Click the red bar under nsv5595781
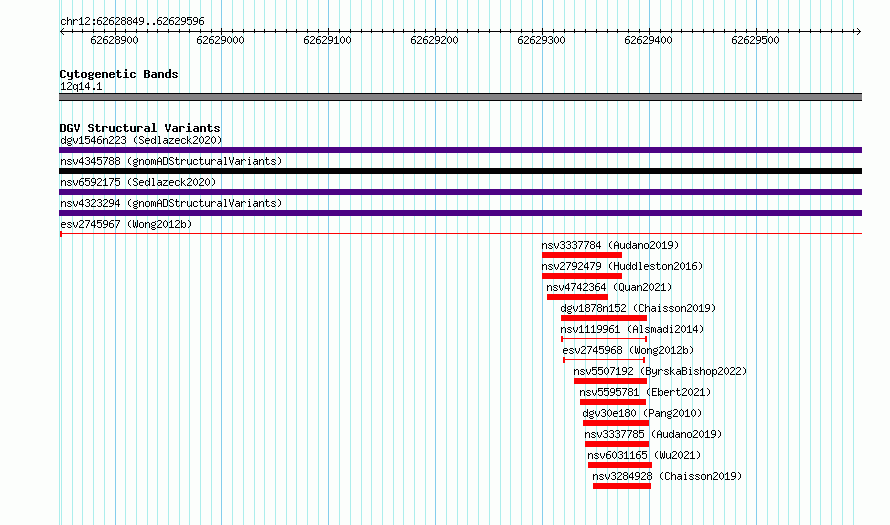This screenshot has height=525, width=890. click(613, 402)
